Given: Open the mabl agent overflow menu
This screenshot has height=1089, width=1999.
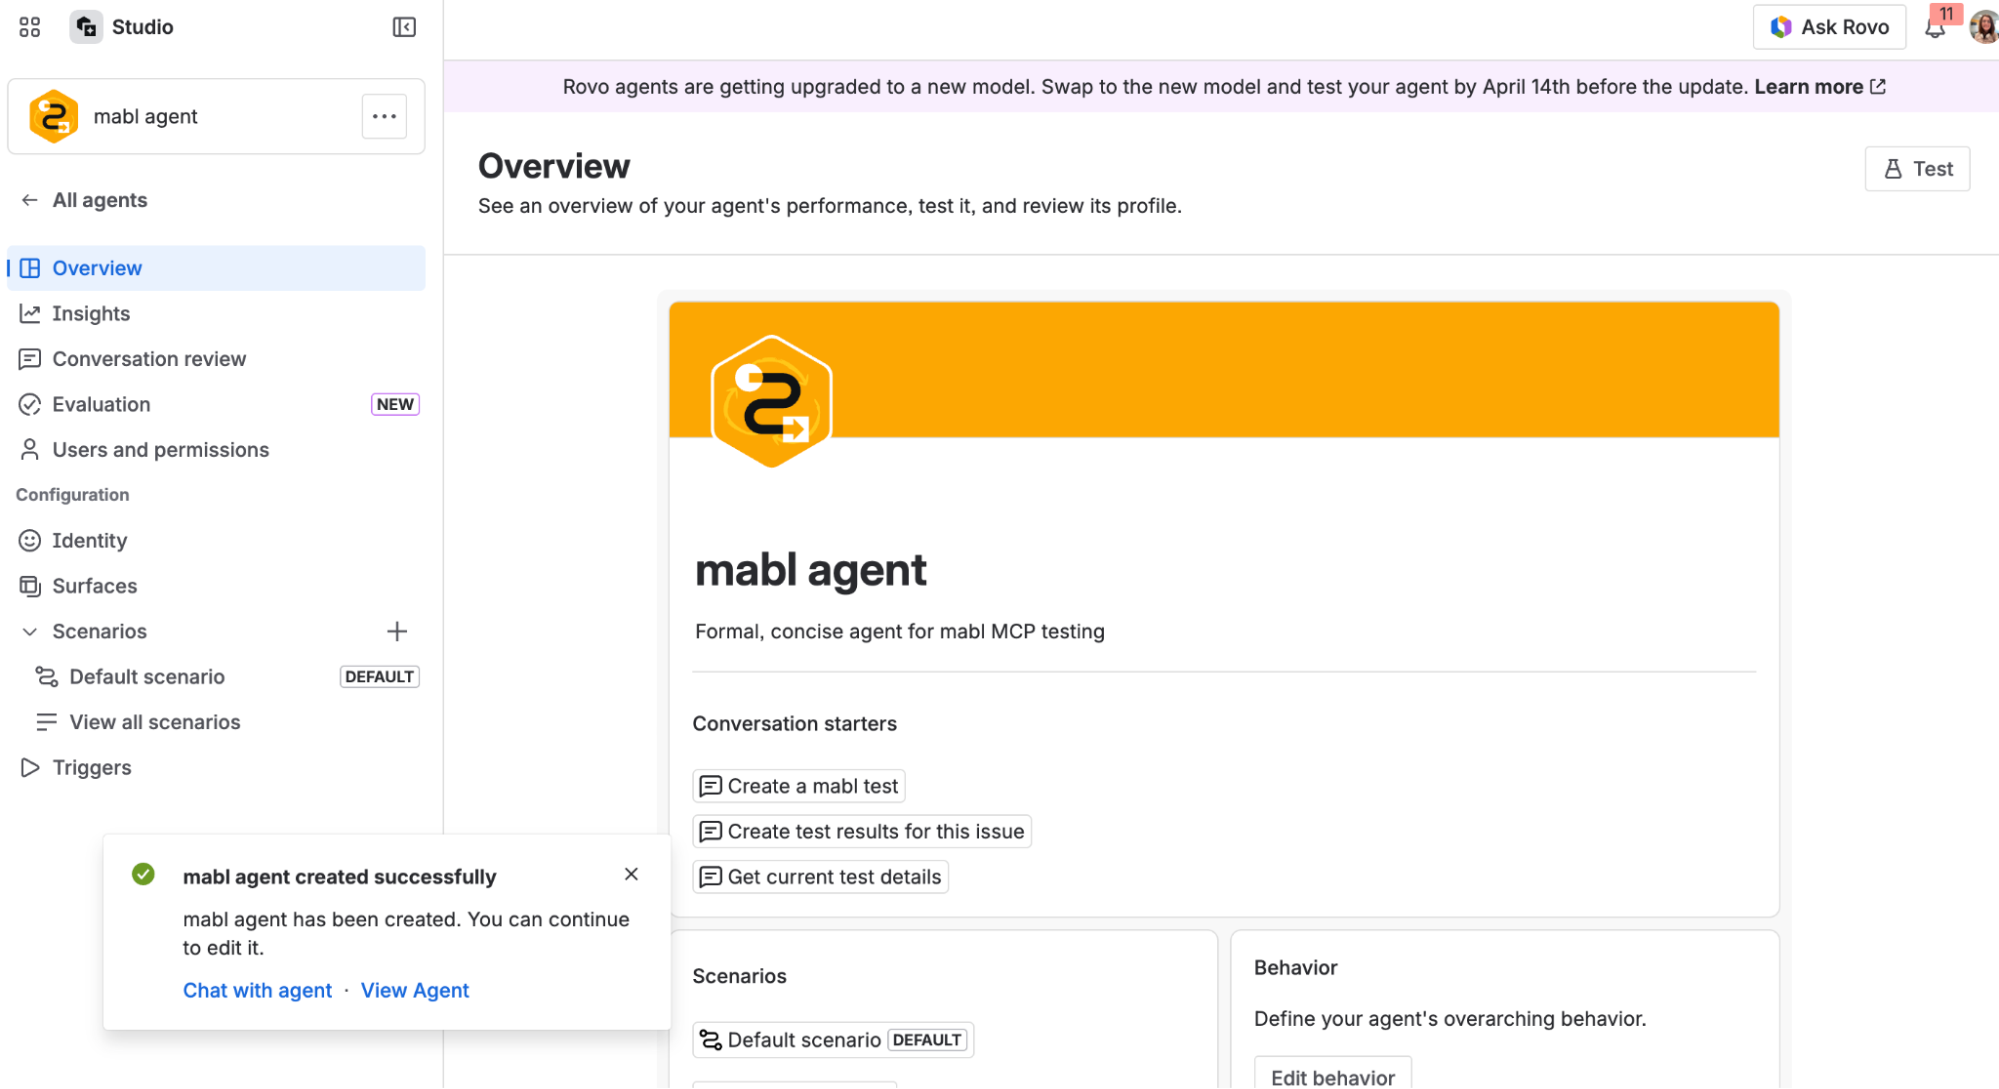Looking at the screenshot, I should (384, 116).
